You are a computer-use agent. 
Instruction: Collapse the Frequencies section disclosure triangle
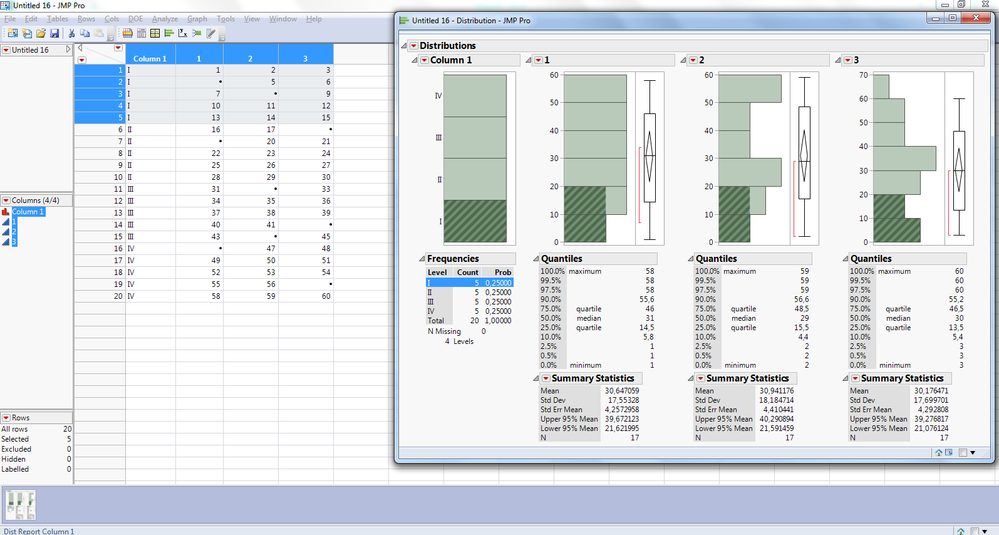coord(421,258)
